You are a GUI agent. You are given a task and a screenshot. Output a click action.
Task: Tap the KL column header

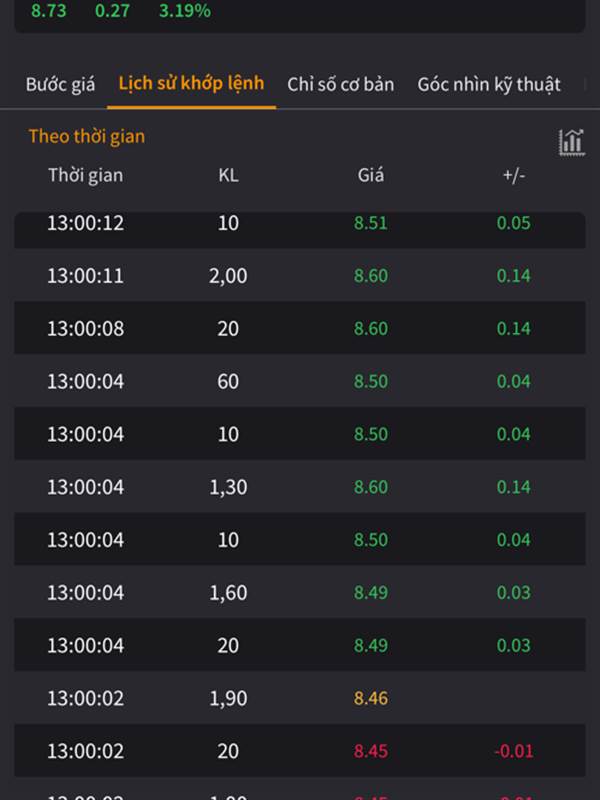[x=228, y=175]
